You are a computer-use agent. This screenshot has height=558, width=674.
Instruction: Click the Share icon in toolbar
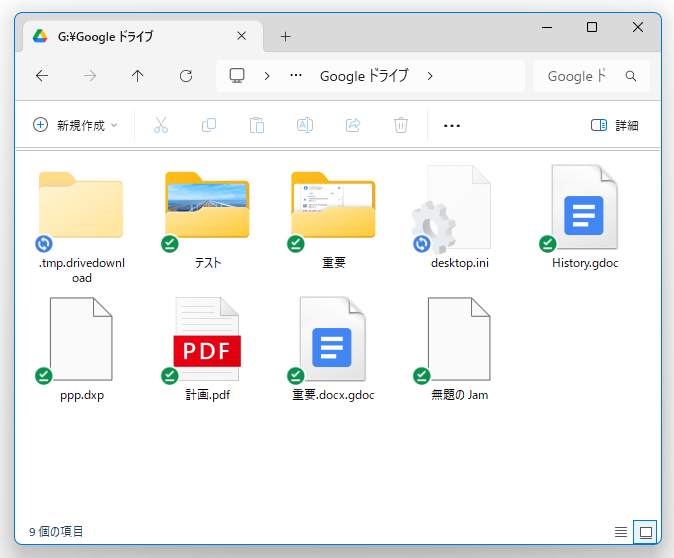[x=353, y=125]
